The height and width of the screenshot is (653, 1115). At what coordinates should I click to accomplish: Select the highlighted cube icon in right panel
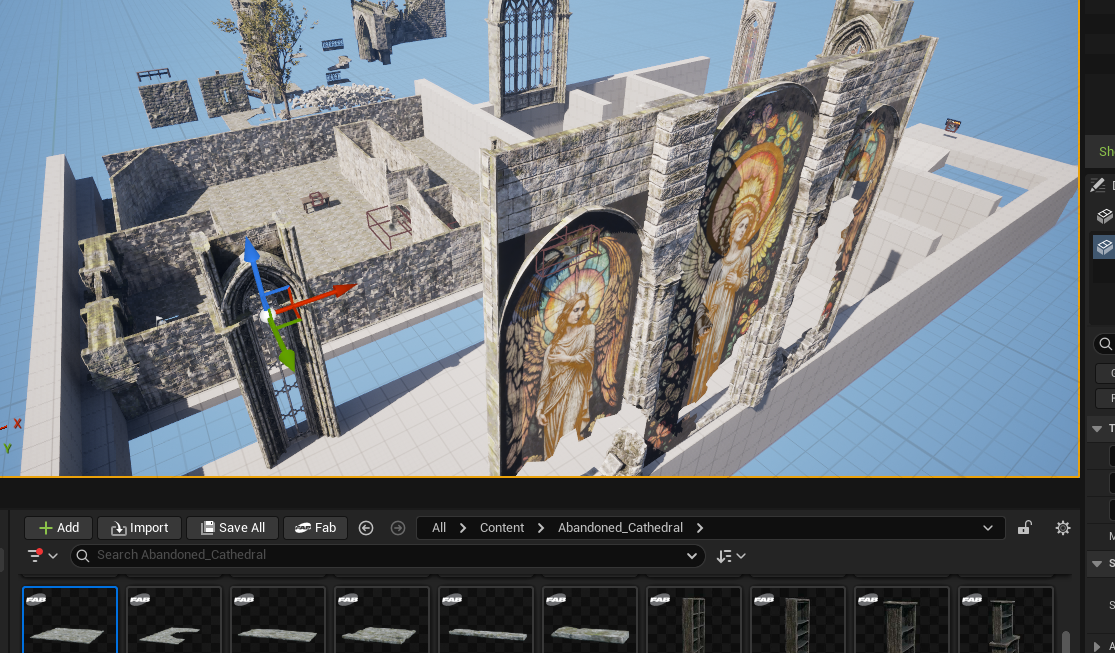pos(1104,247)
